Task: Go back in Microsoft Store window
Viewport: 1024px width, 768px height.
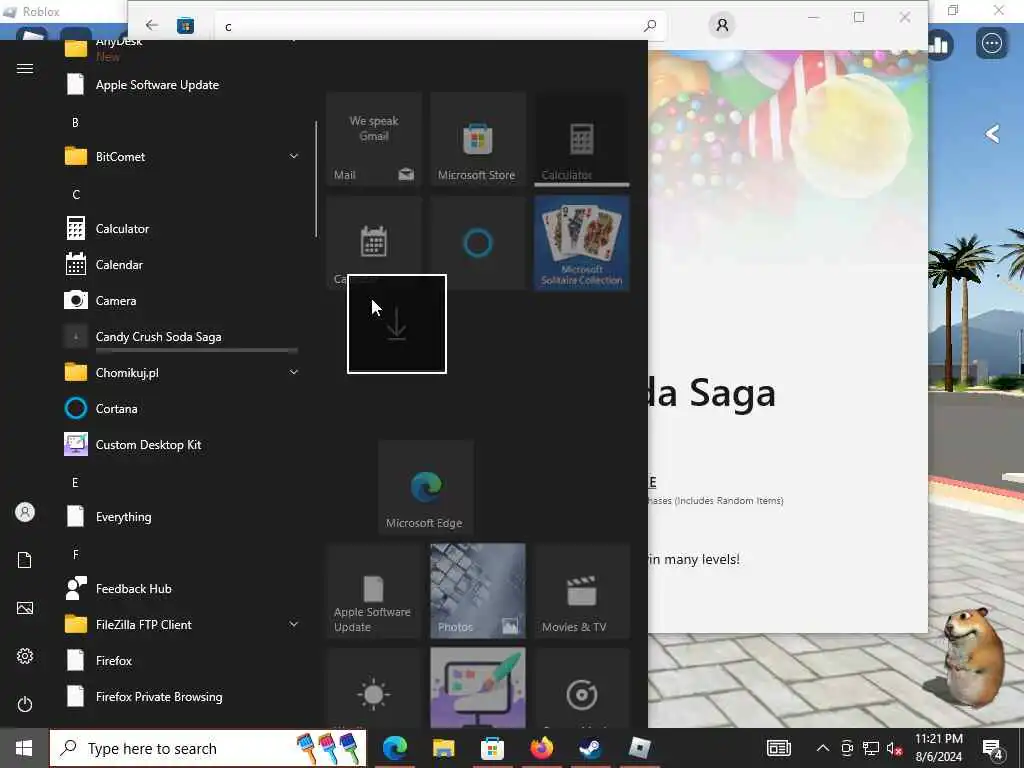Action: click(x=152, y=25)
